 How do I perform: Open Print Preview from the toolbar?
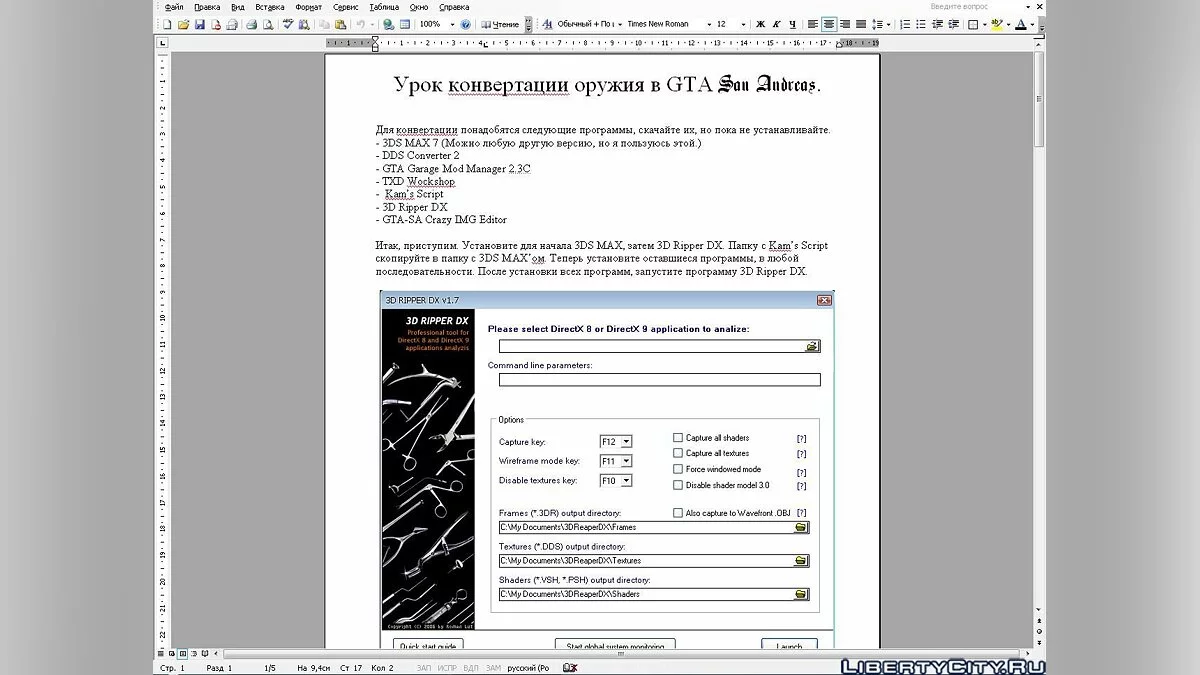click(267, 24)
